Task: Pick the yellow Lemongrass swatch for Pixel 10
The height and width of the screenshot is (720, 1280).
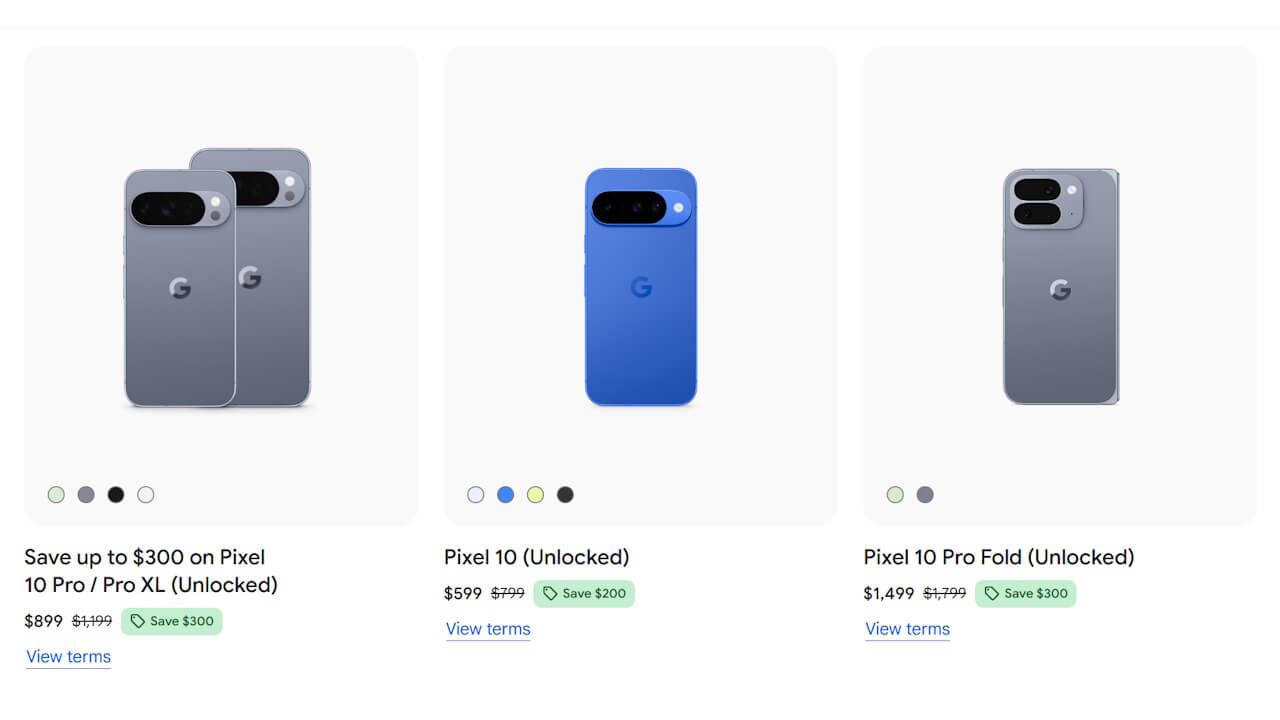Action: pyautogui.click(x=535, y=494)
